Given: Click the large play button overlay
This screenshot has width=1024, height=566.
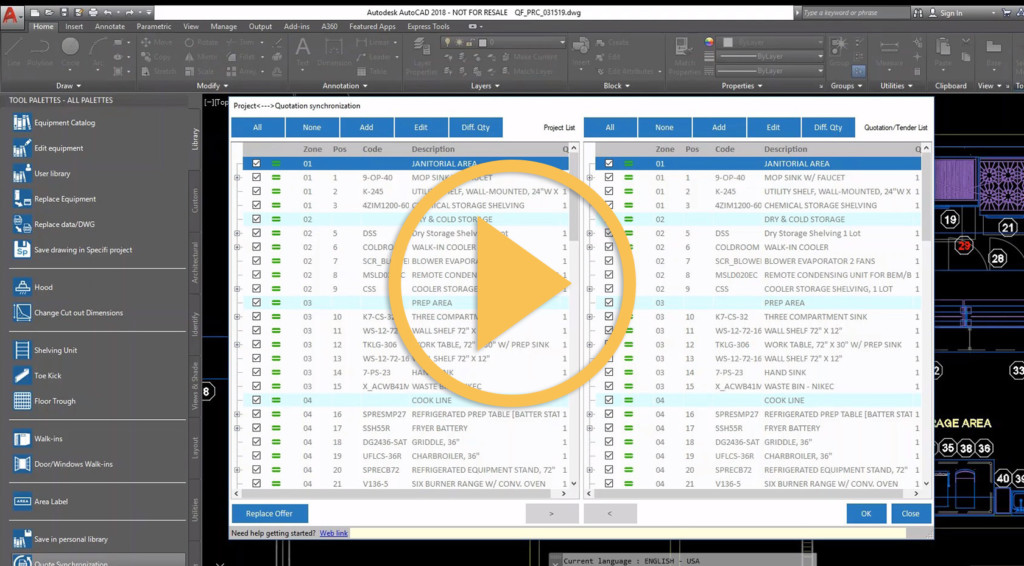Looking at the screenshot, I should (512, 283).
